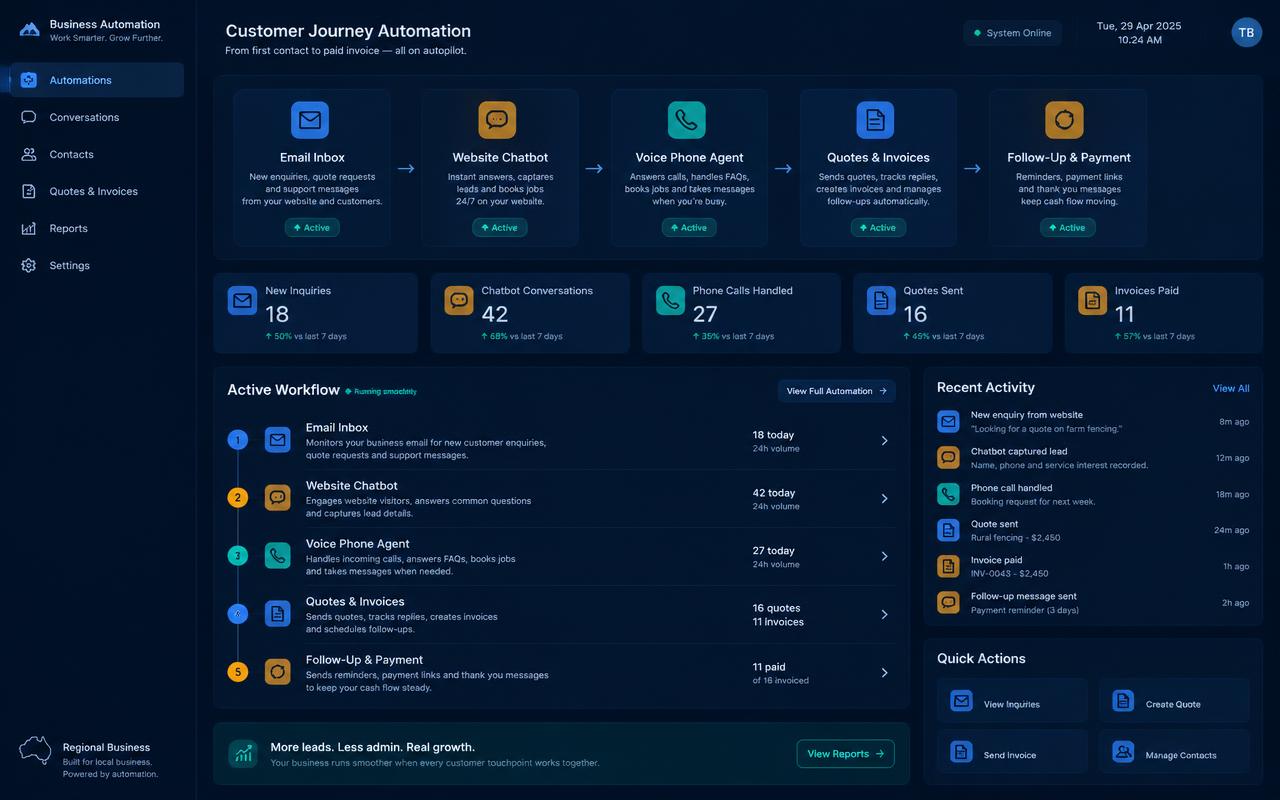This screenshot has width=1280, height=800.
Task: Click the date and time display
Action: tap(1139, 33)
